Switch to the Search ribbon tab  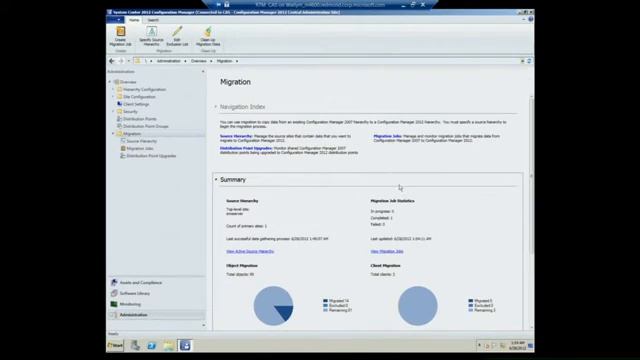(x=153, y=20)
